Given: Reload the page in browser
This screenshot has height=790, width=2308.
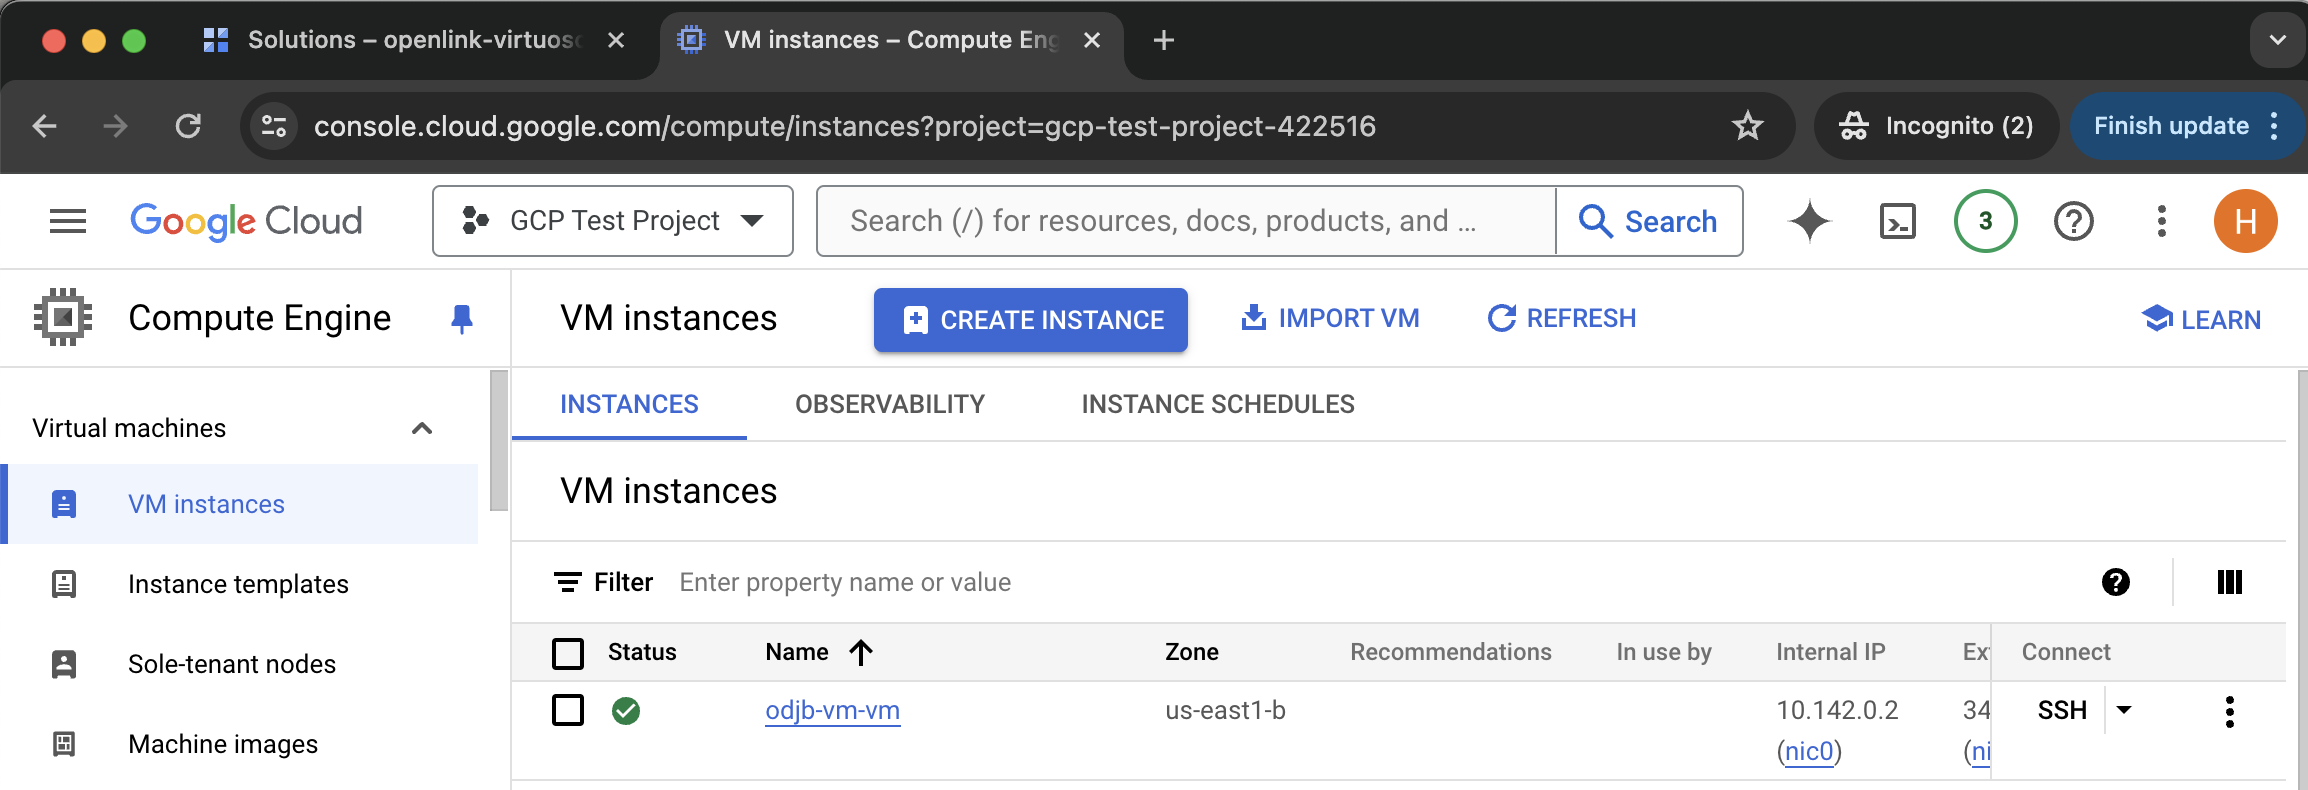Looking at the screenshot, I should click(x=188, y=126).
